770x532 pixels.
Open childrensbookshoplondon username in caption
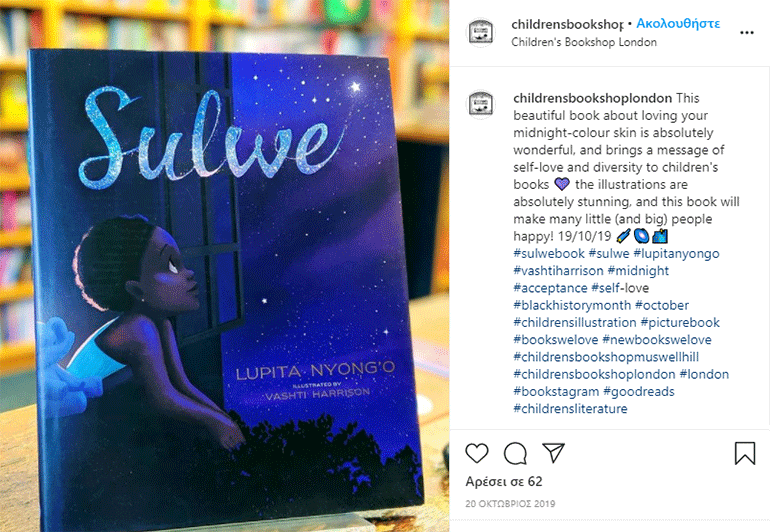coord(593,98)
